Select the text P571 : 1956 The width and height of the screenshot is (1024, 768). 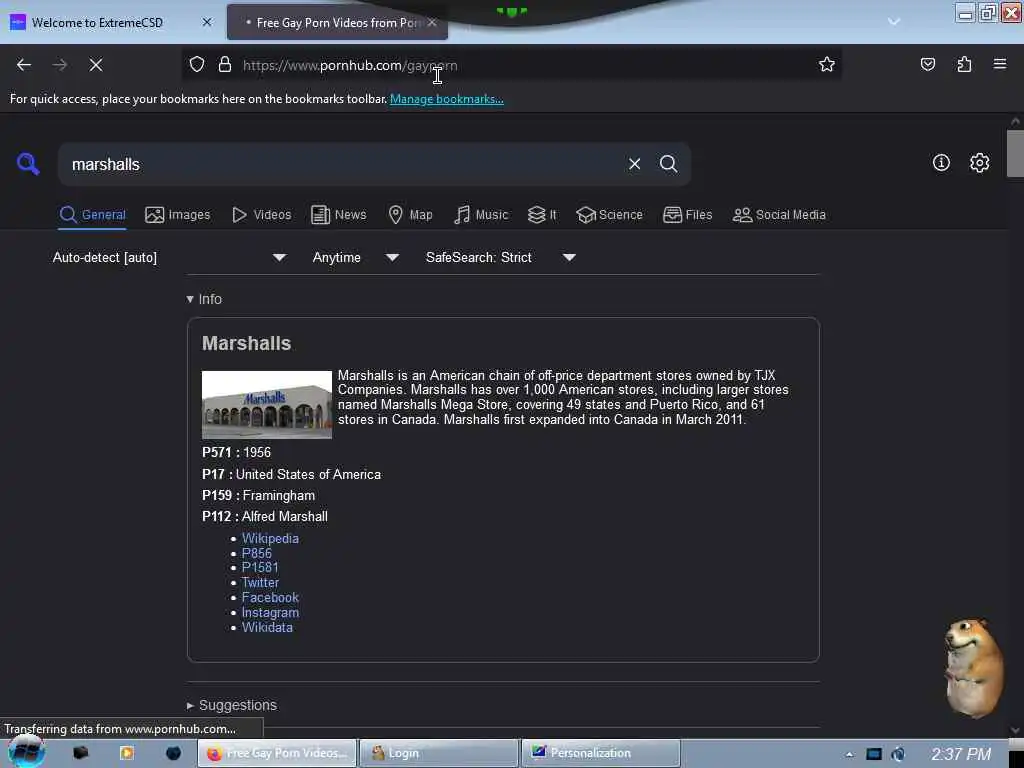coord(236,452)
